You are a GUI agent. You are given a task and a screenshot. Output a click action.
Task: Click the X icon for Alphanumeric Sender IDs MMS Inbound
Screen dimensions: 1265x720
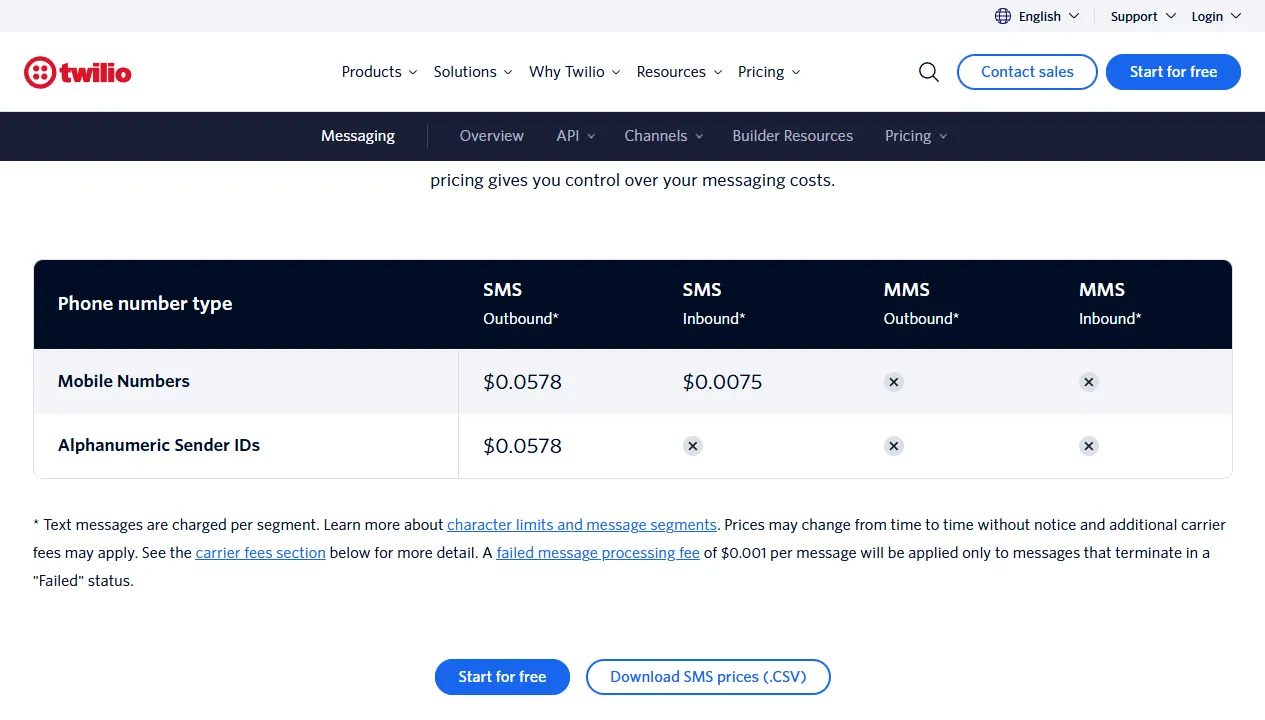1089,446
